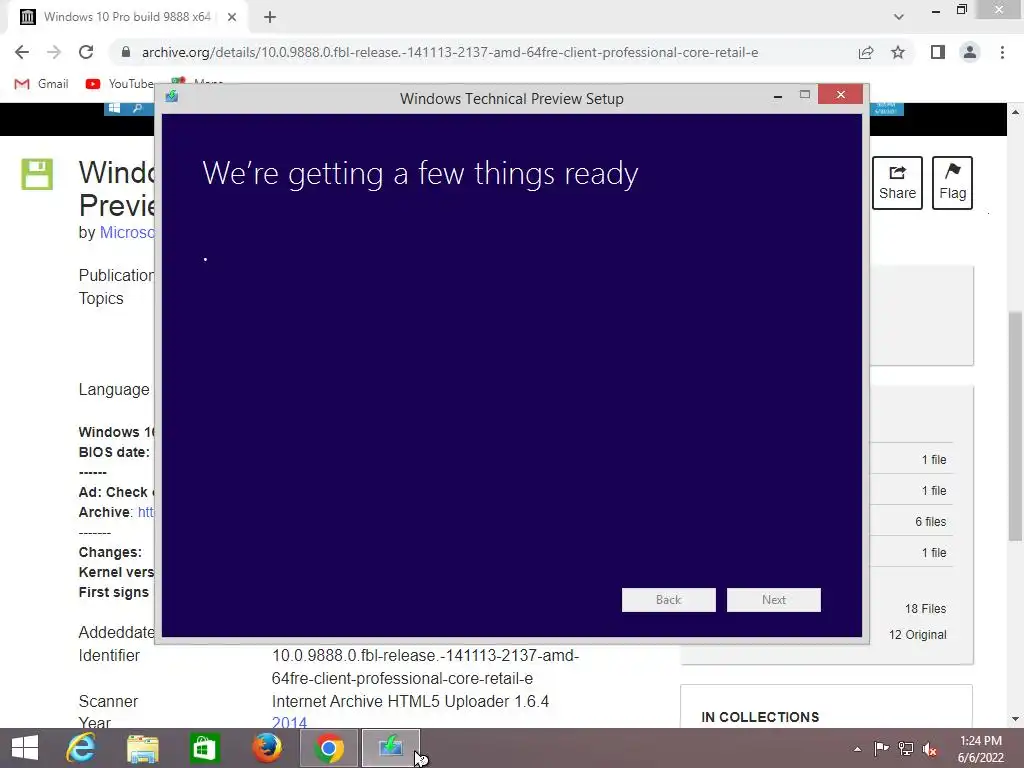Close the Windows Technical Preview Setup window
The width and height of the screenshot is (1024, 768).
click(x=840, y=95)
